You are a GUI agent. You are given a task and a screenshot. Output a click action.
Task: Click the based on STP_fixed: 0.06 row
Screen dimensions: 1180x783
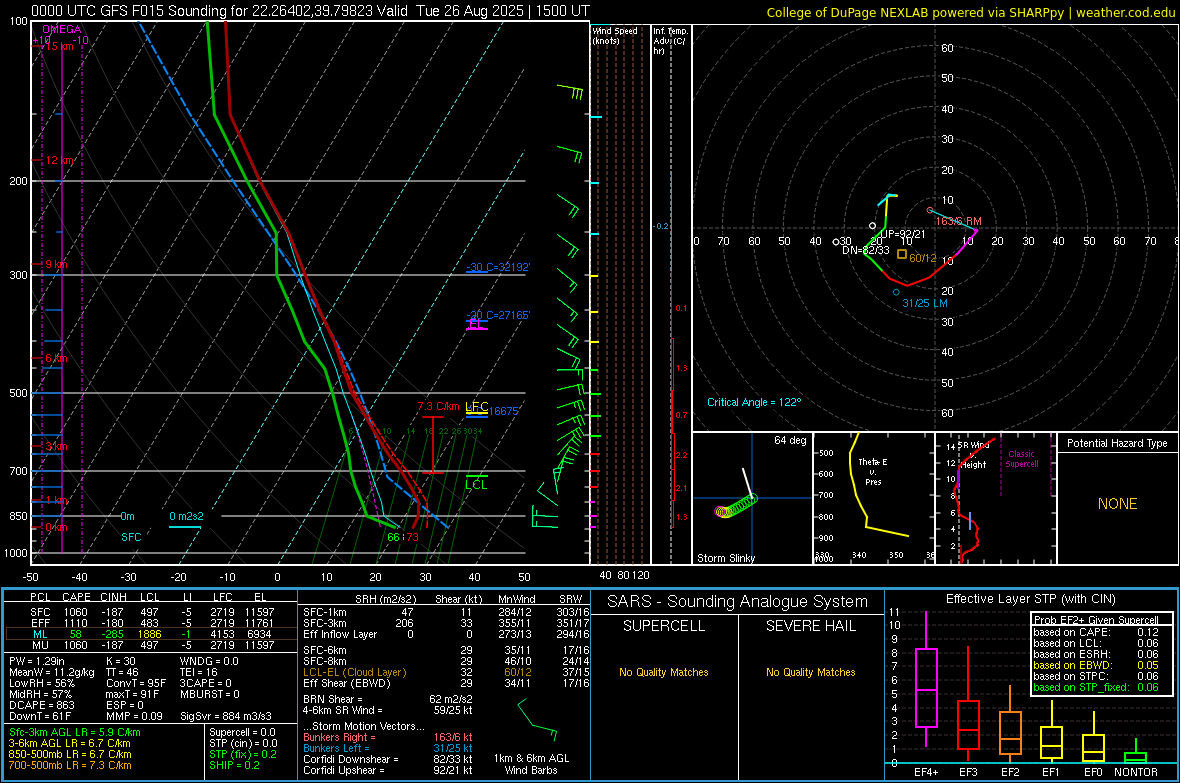click(1096, 687)
